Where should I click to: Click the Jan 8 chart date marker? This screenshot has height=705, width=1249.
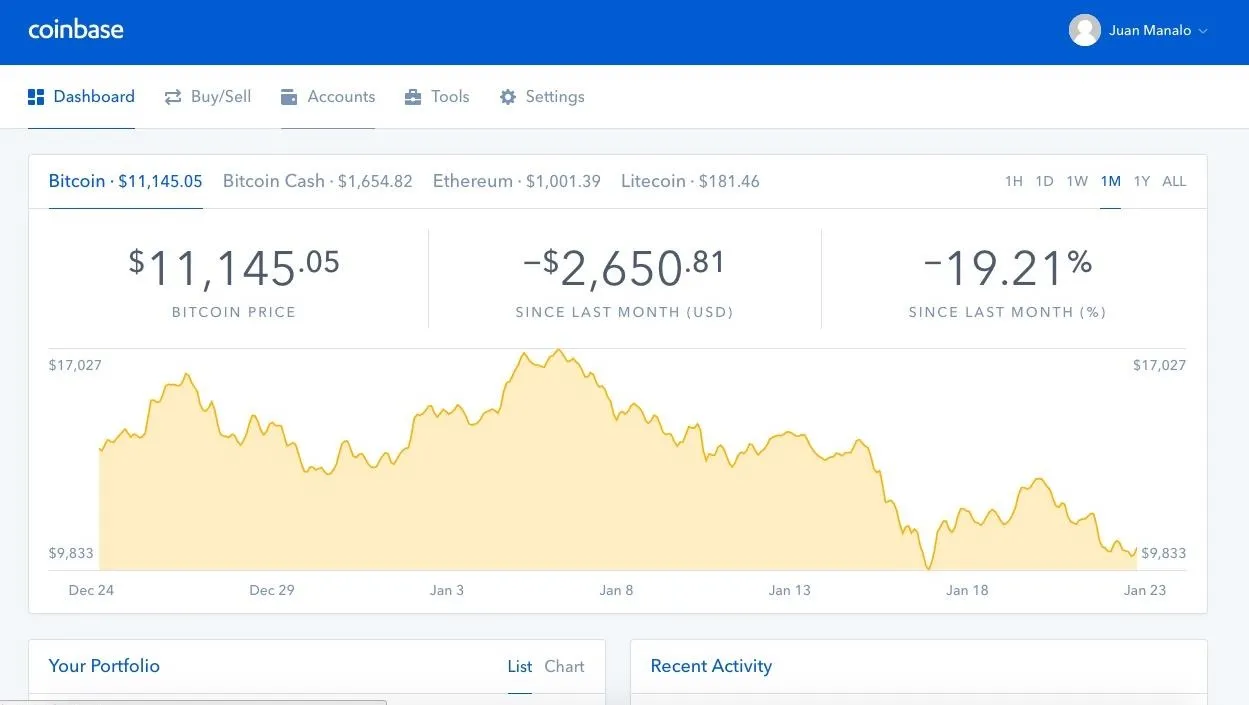616,590
